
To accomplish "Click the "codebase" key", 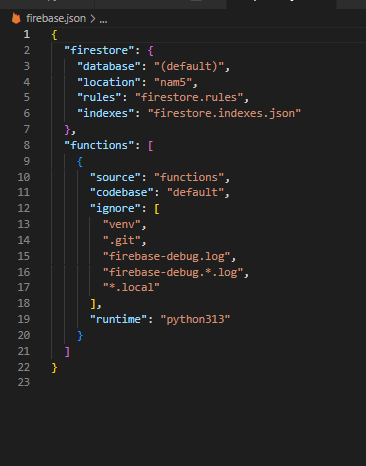I will (x=121, y=192).
